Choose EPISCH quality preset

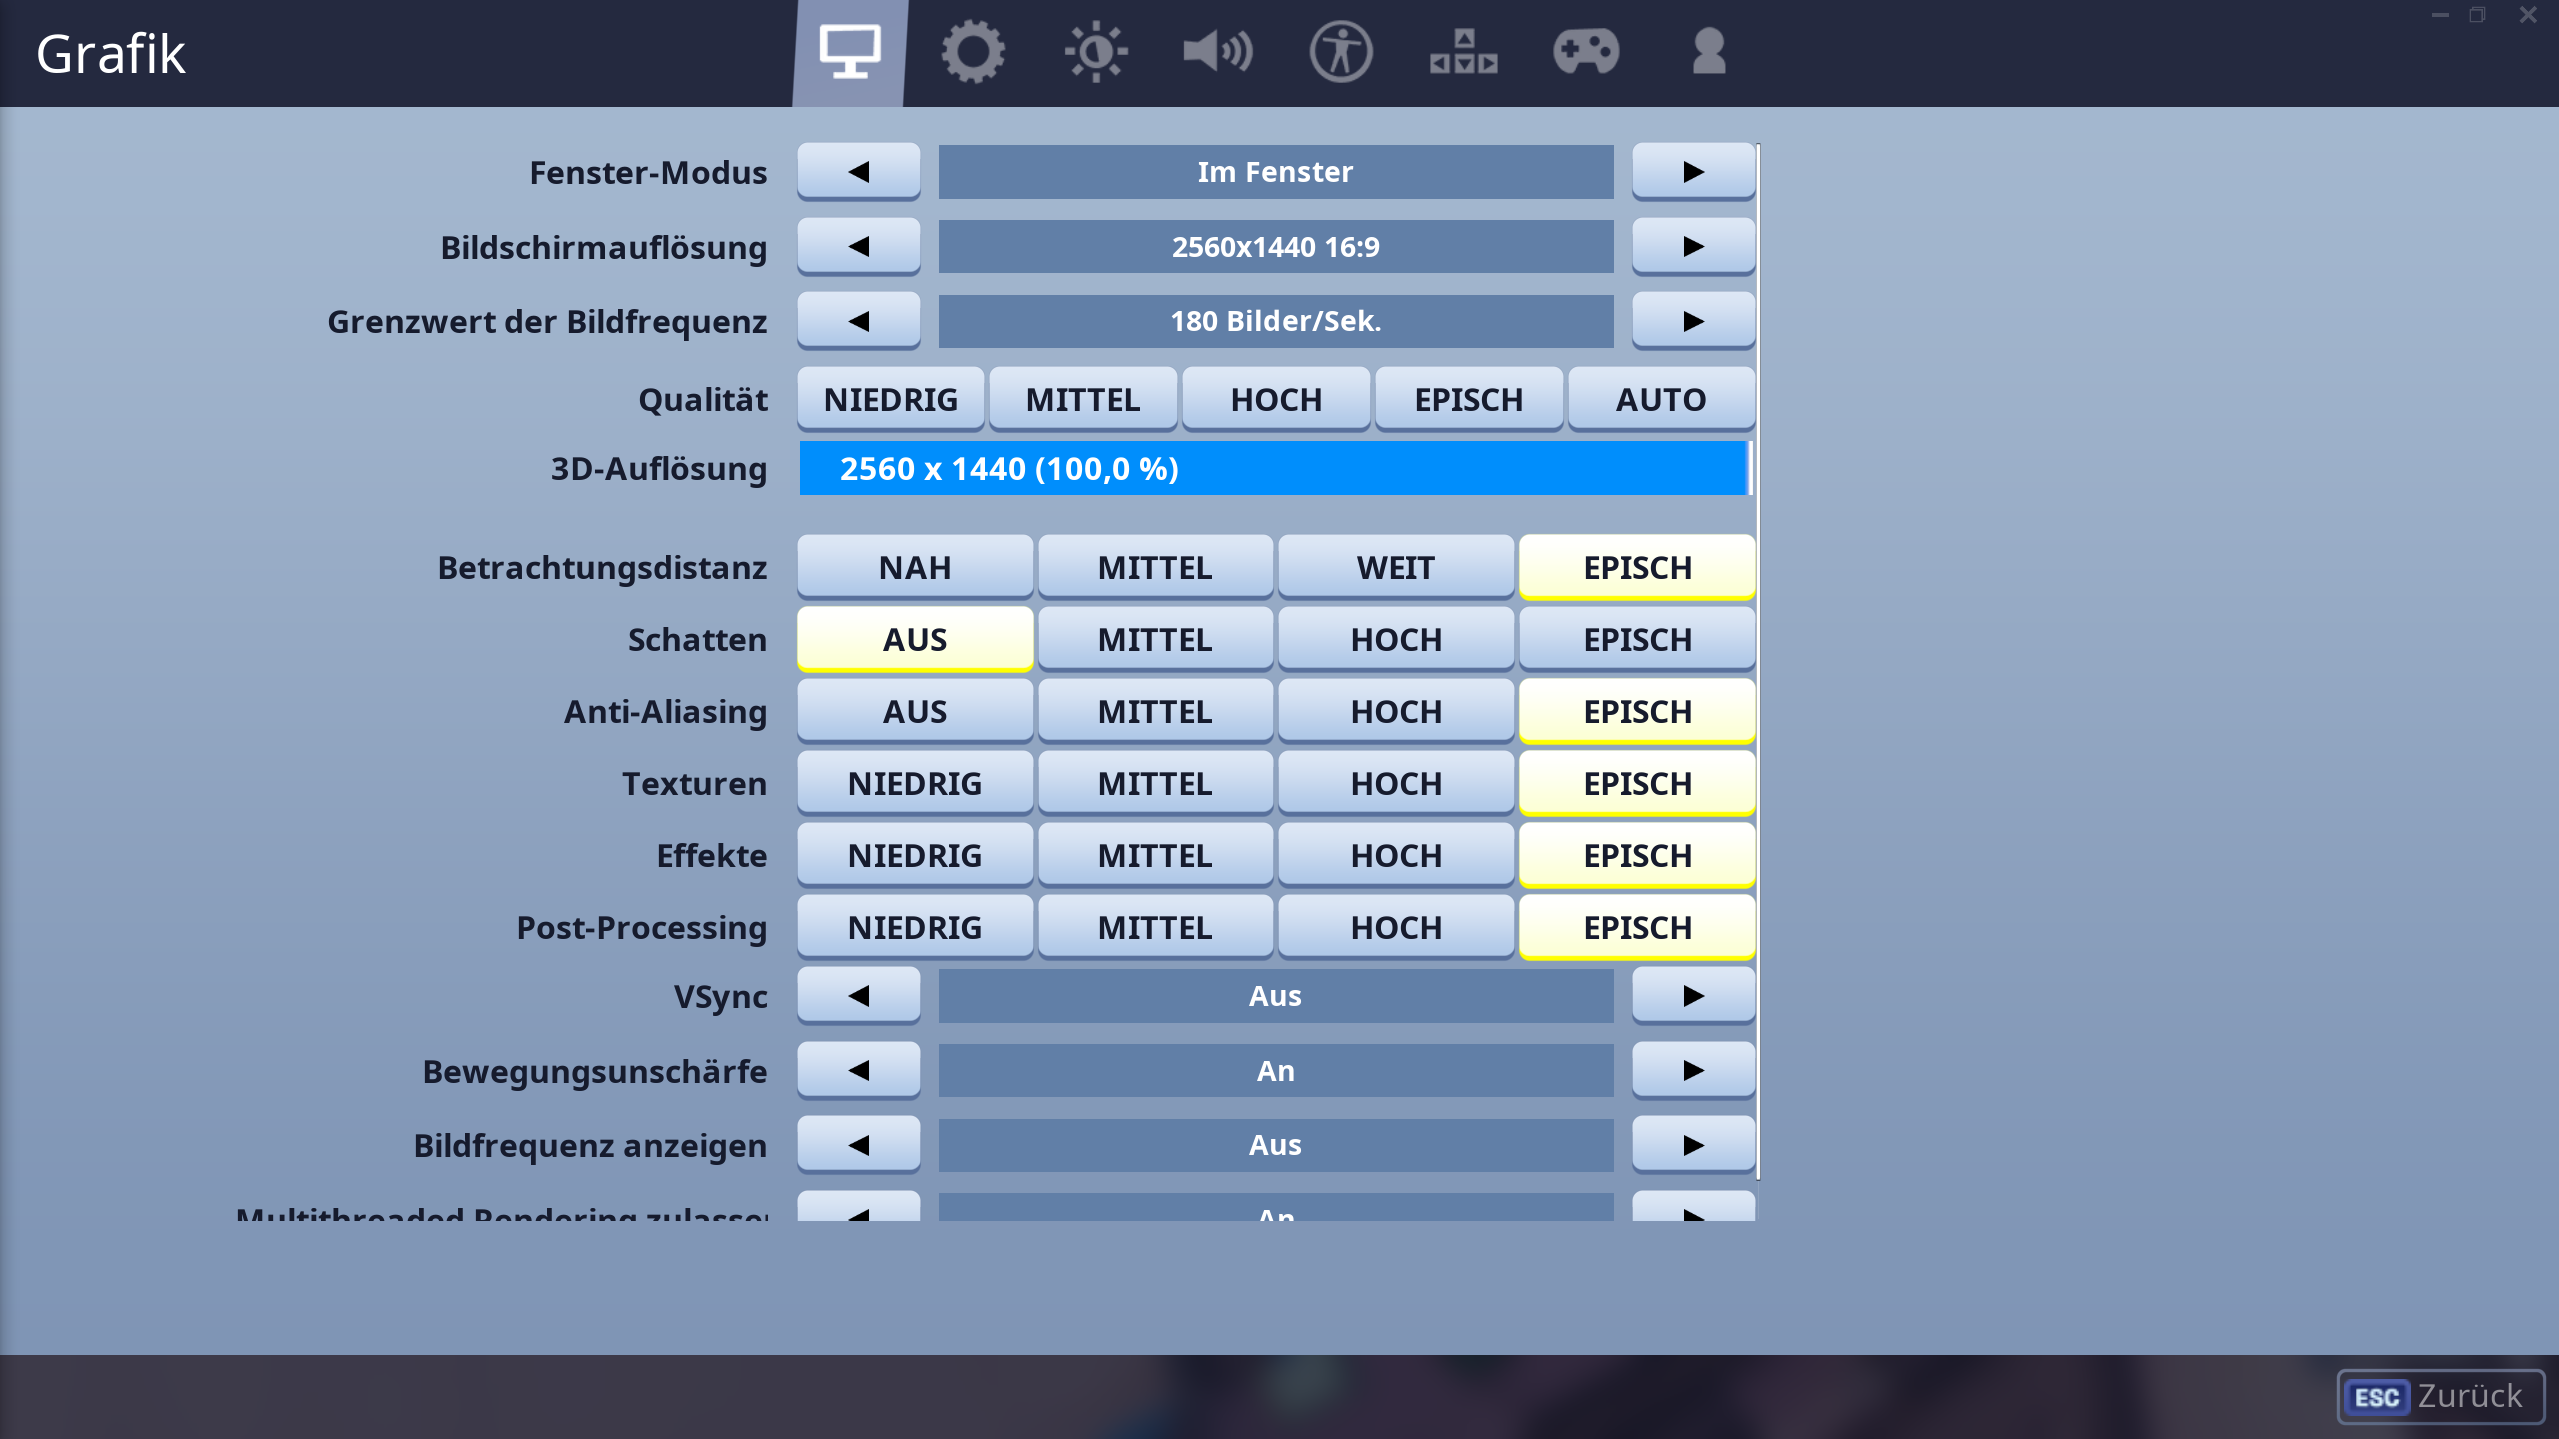point(1468,400)
